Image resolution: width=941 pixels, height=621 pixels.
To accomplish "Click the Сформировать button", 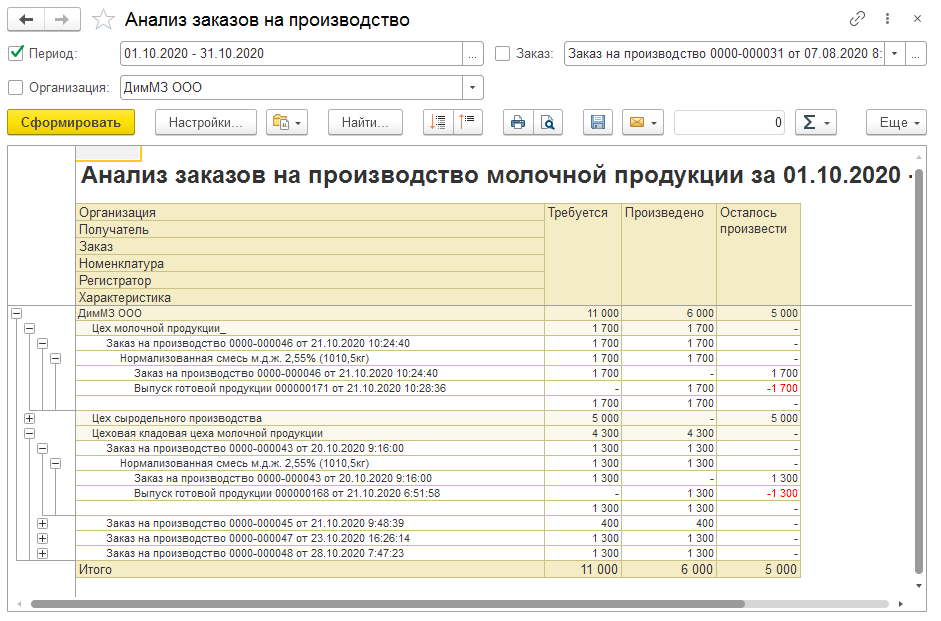I will coord(70,122).
